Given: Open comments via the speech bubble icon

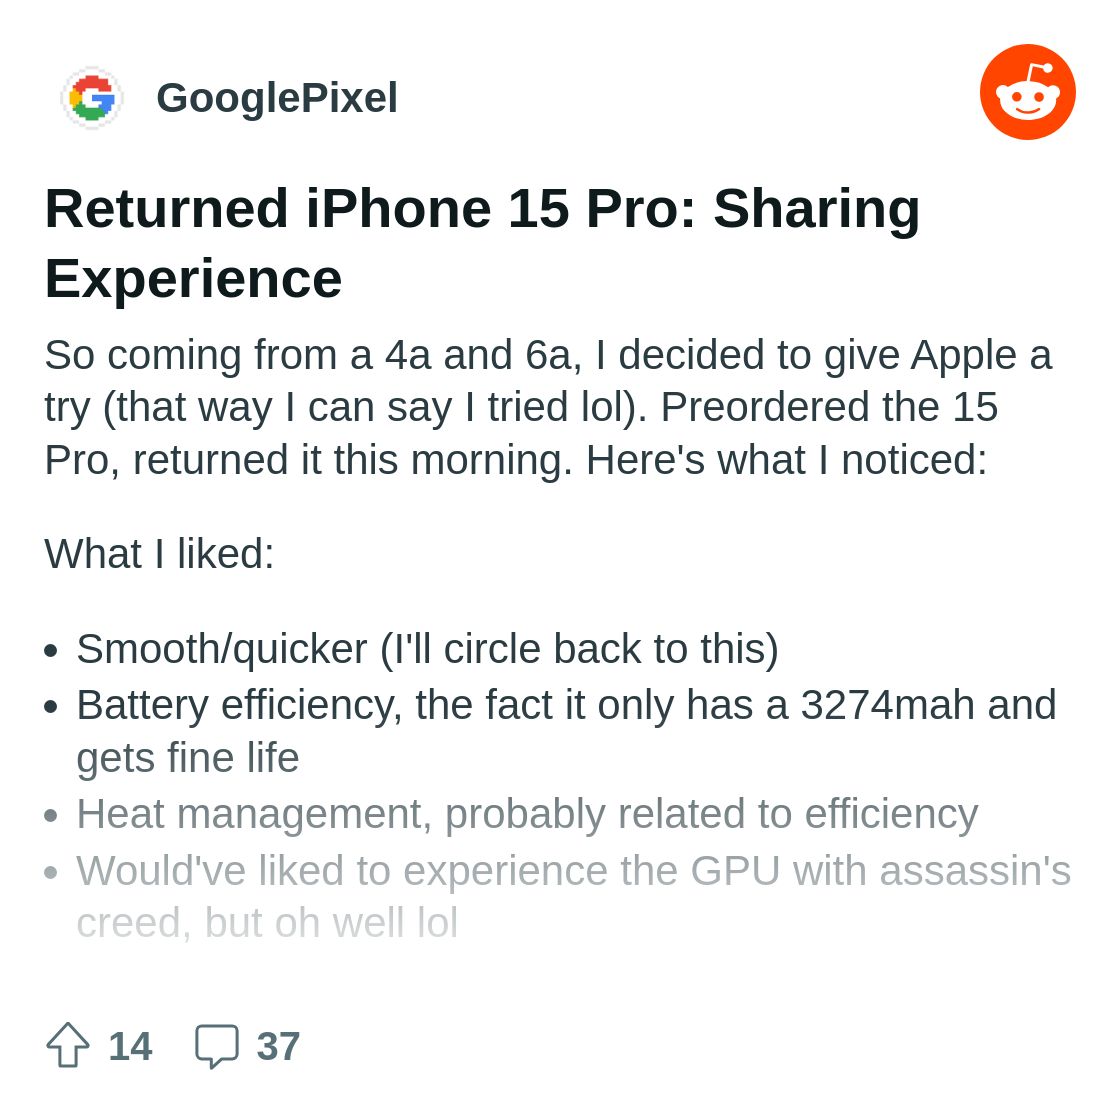Looking at the screenshot, I should [x=216, y=1046].
